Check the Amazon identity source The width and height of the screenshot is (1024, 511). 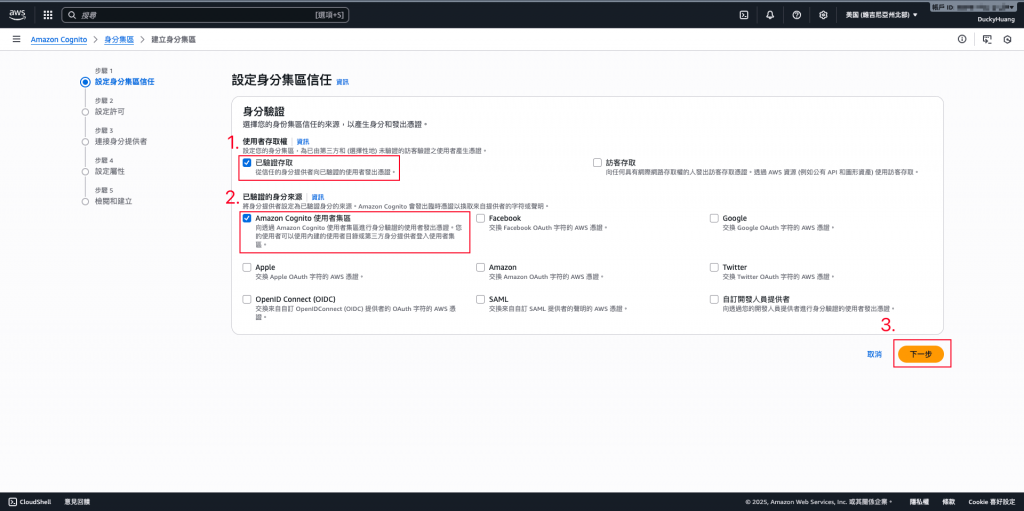click(x=481, y=267)
